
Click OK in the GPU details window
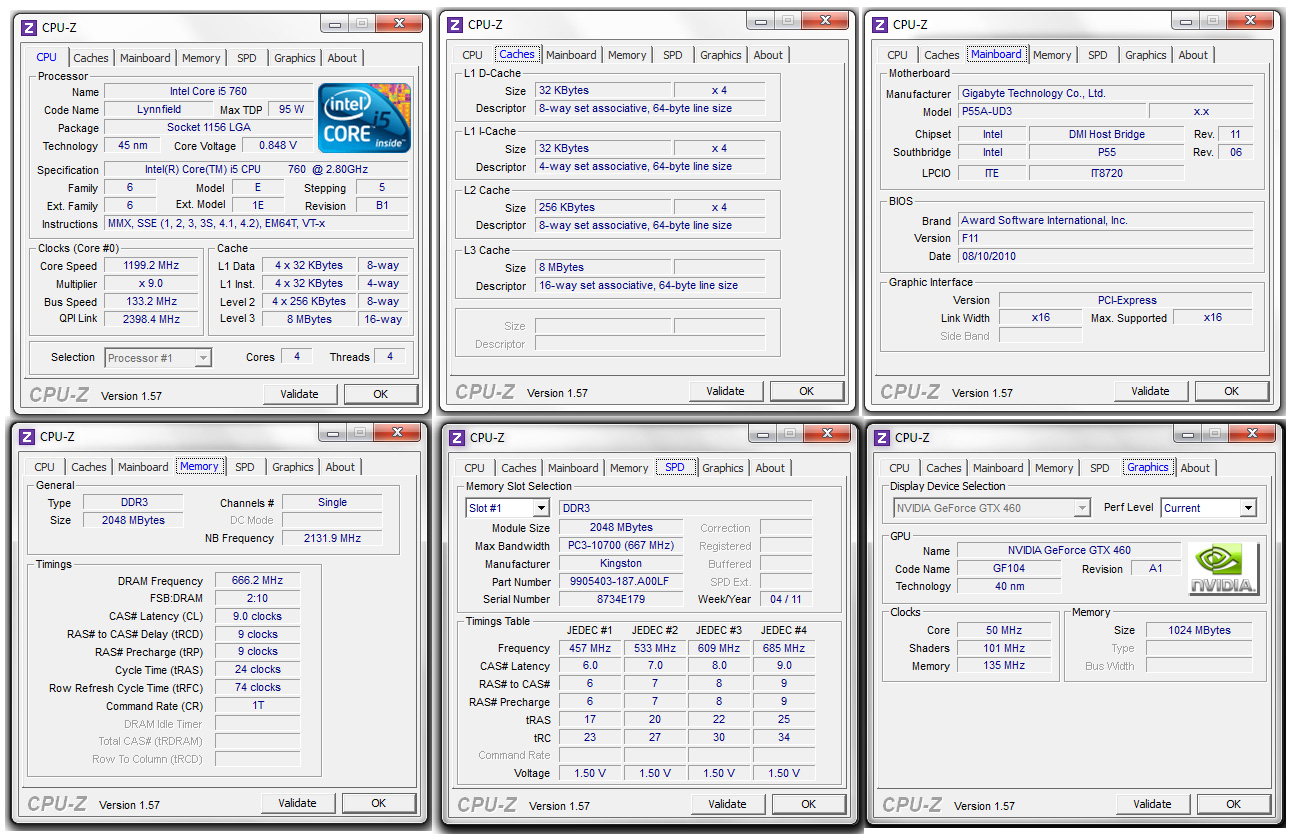point(1234,804)
